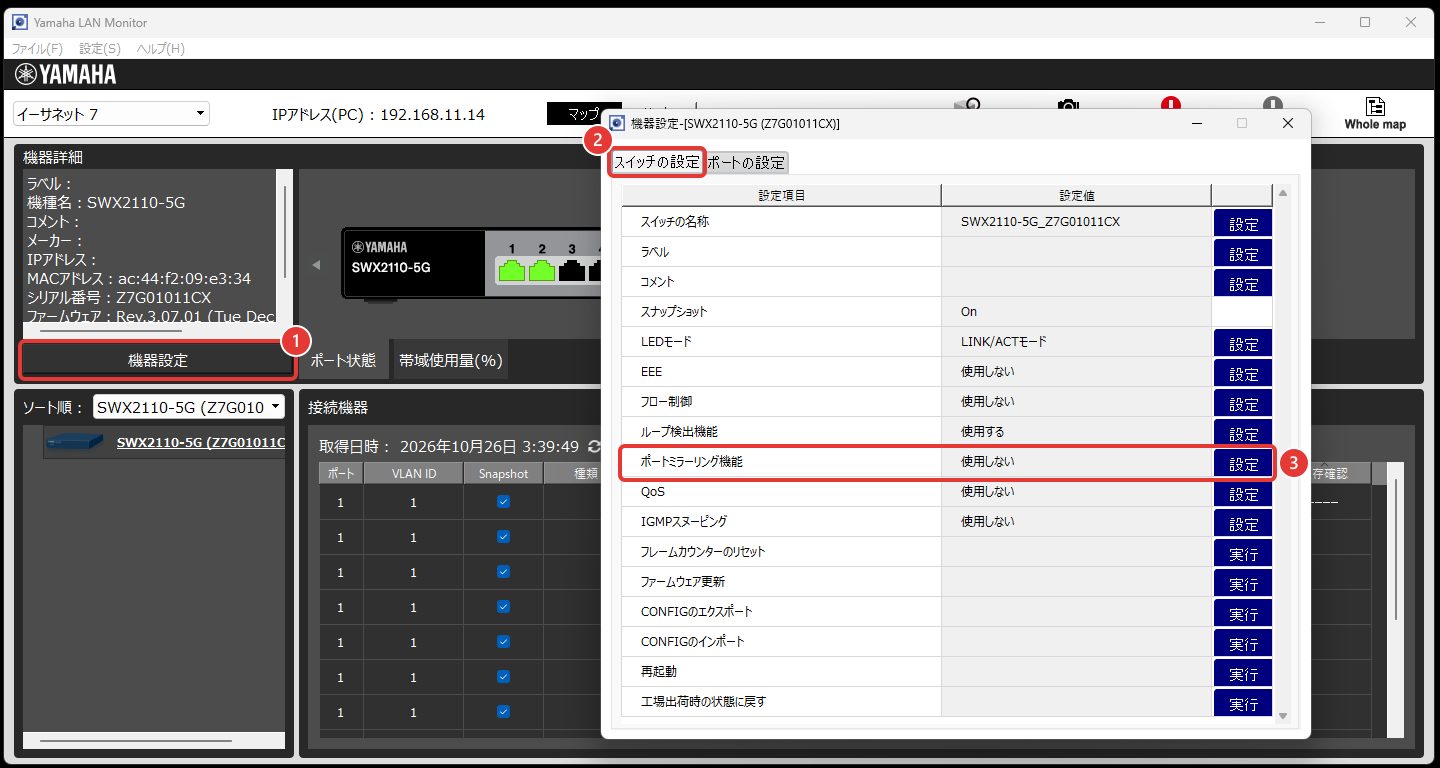The image size is (1440, 768).
Task: Click the LINK/ACTモード value cell
Action: coord(1077,342)
